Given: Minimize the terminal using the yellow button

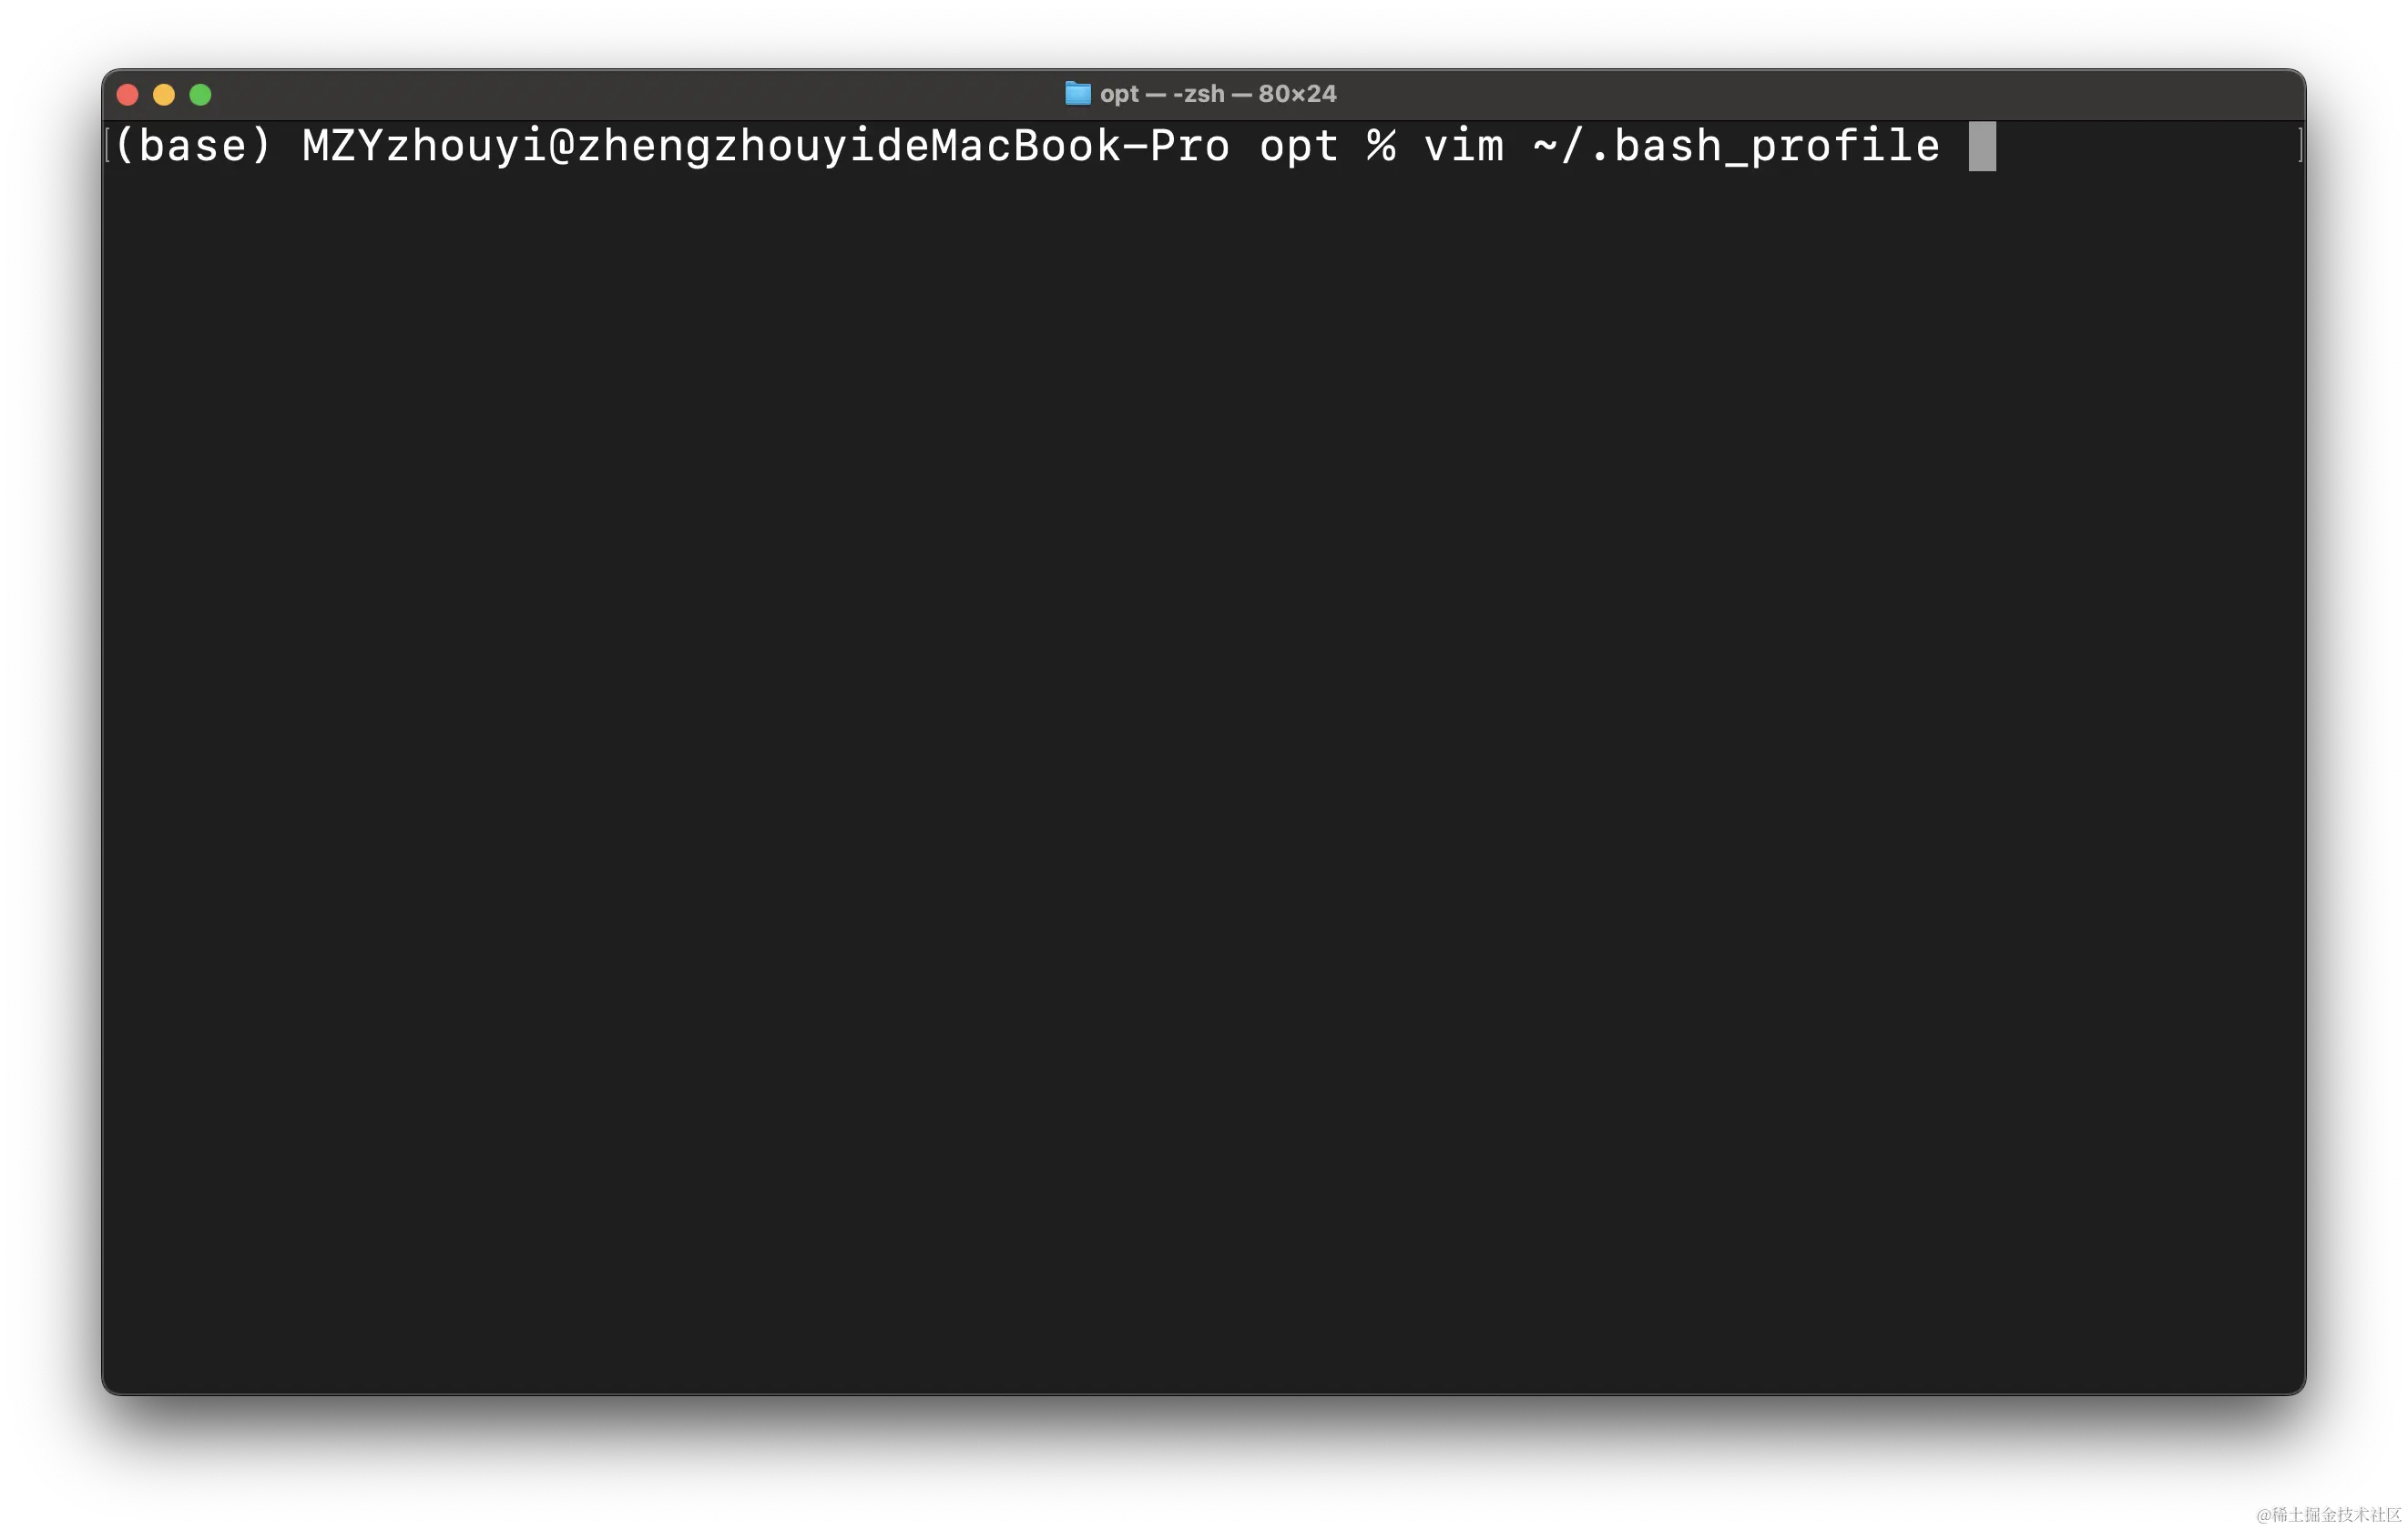Looking at the screenshot, I should [164, 95].
